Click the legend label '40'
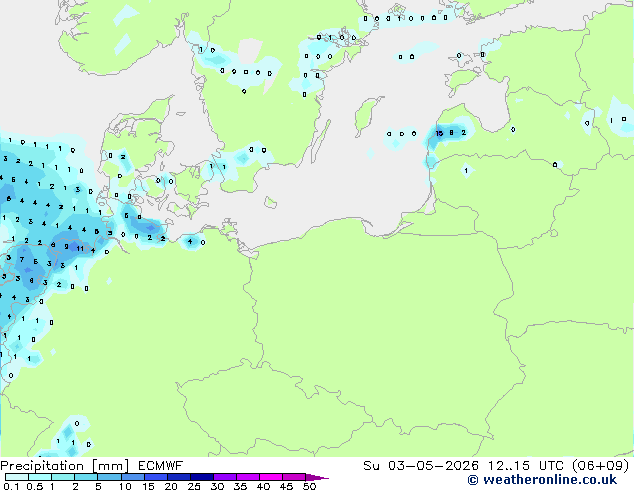This screenshot has height=490, width=634. [x=263, y=486]
